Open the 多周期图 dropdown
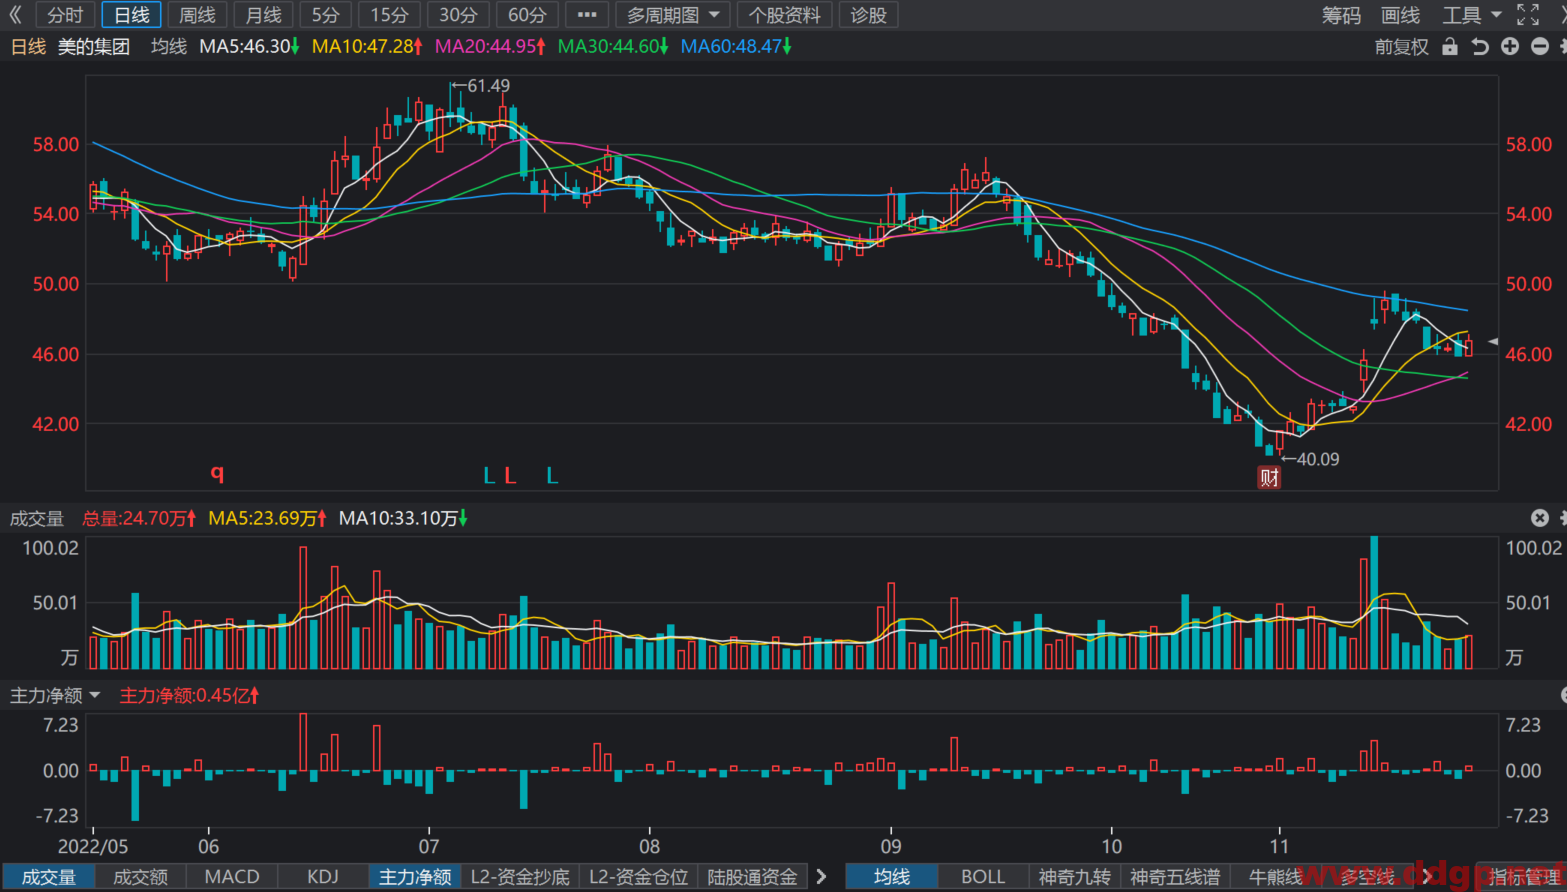The height and width of the screenshot is (892, 1567). click(673, 15)
